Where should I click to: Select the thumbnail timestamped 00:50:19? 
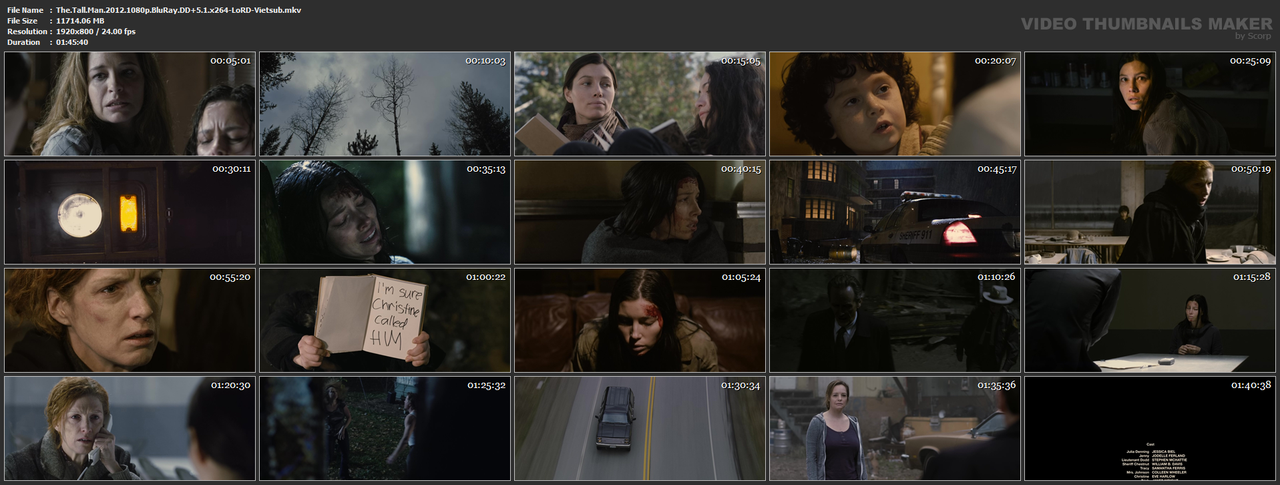point(1150,211)
